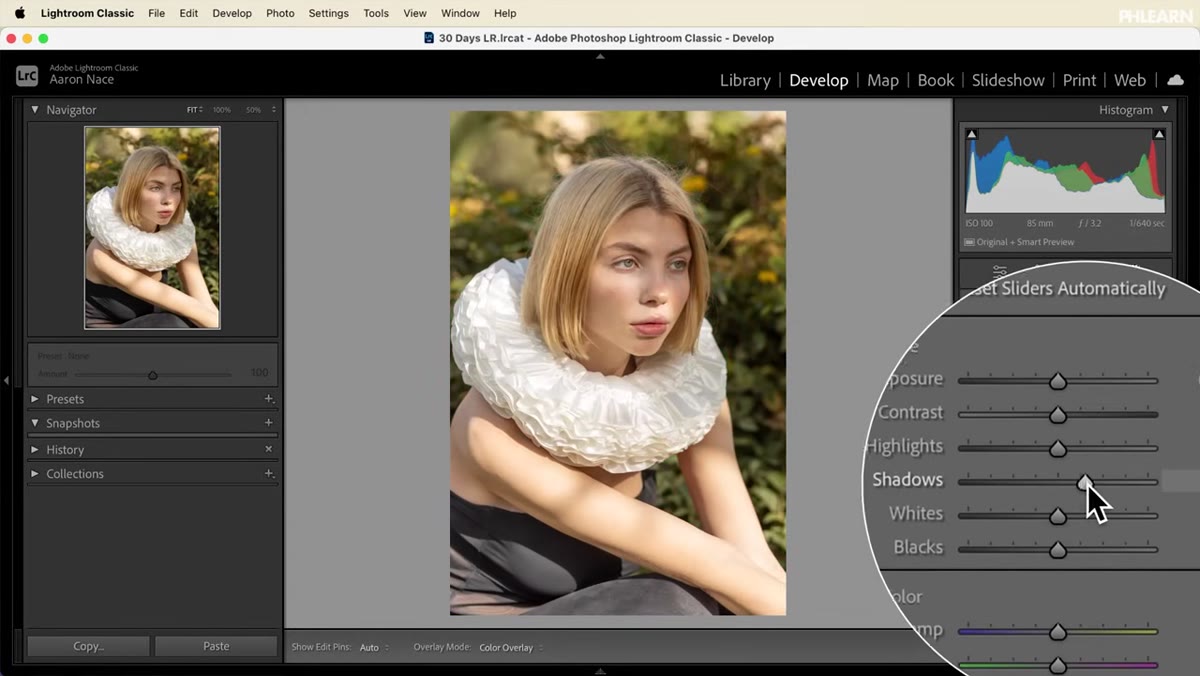Open the Apple menu
The width and height of the screenshot is (1200, 676).
(19, 13)
